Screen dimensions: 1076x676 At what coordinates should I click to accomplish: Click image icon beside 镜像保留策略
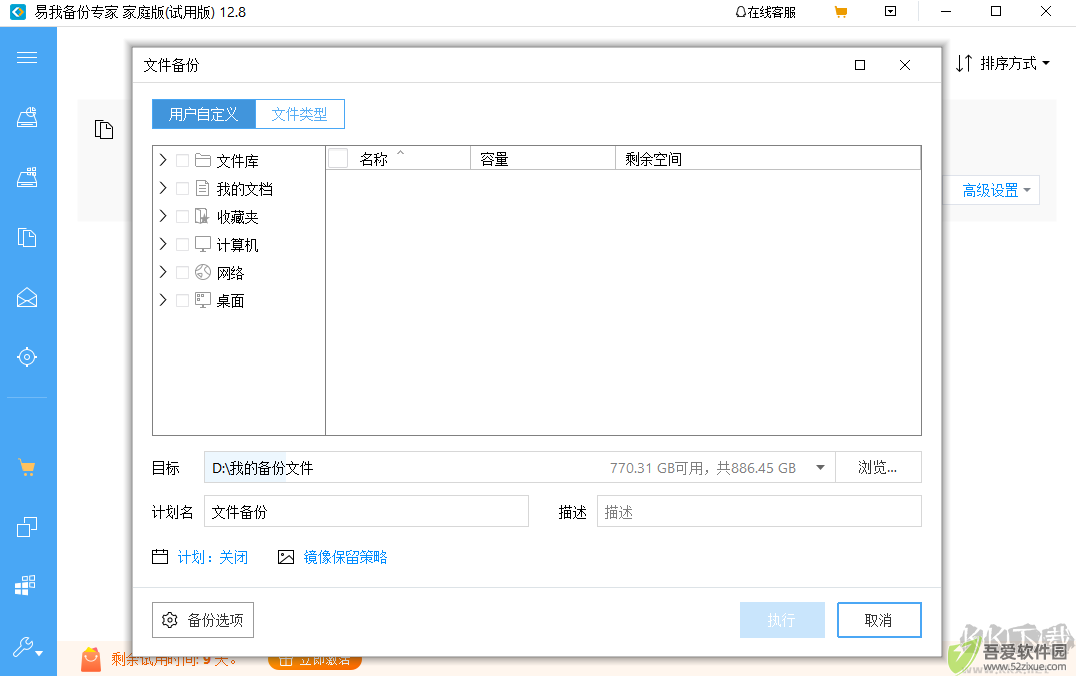pyautogui.click(x=286, y=557)
